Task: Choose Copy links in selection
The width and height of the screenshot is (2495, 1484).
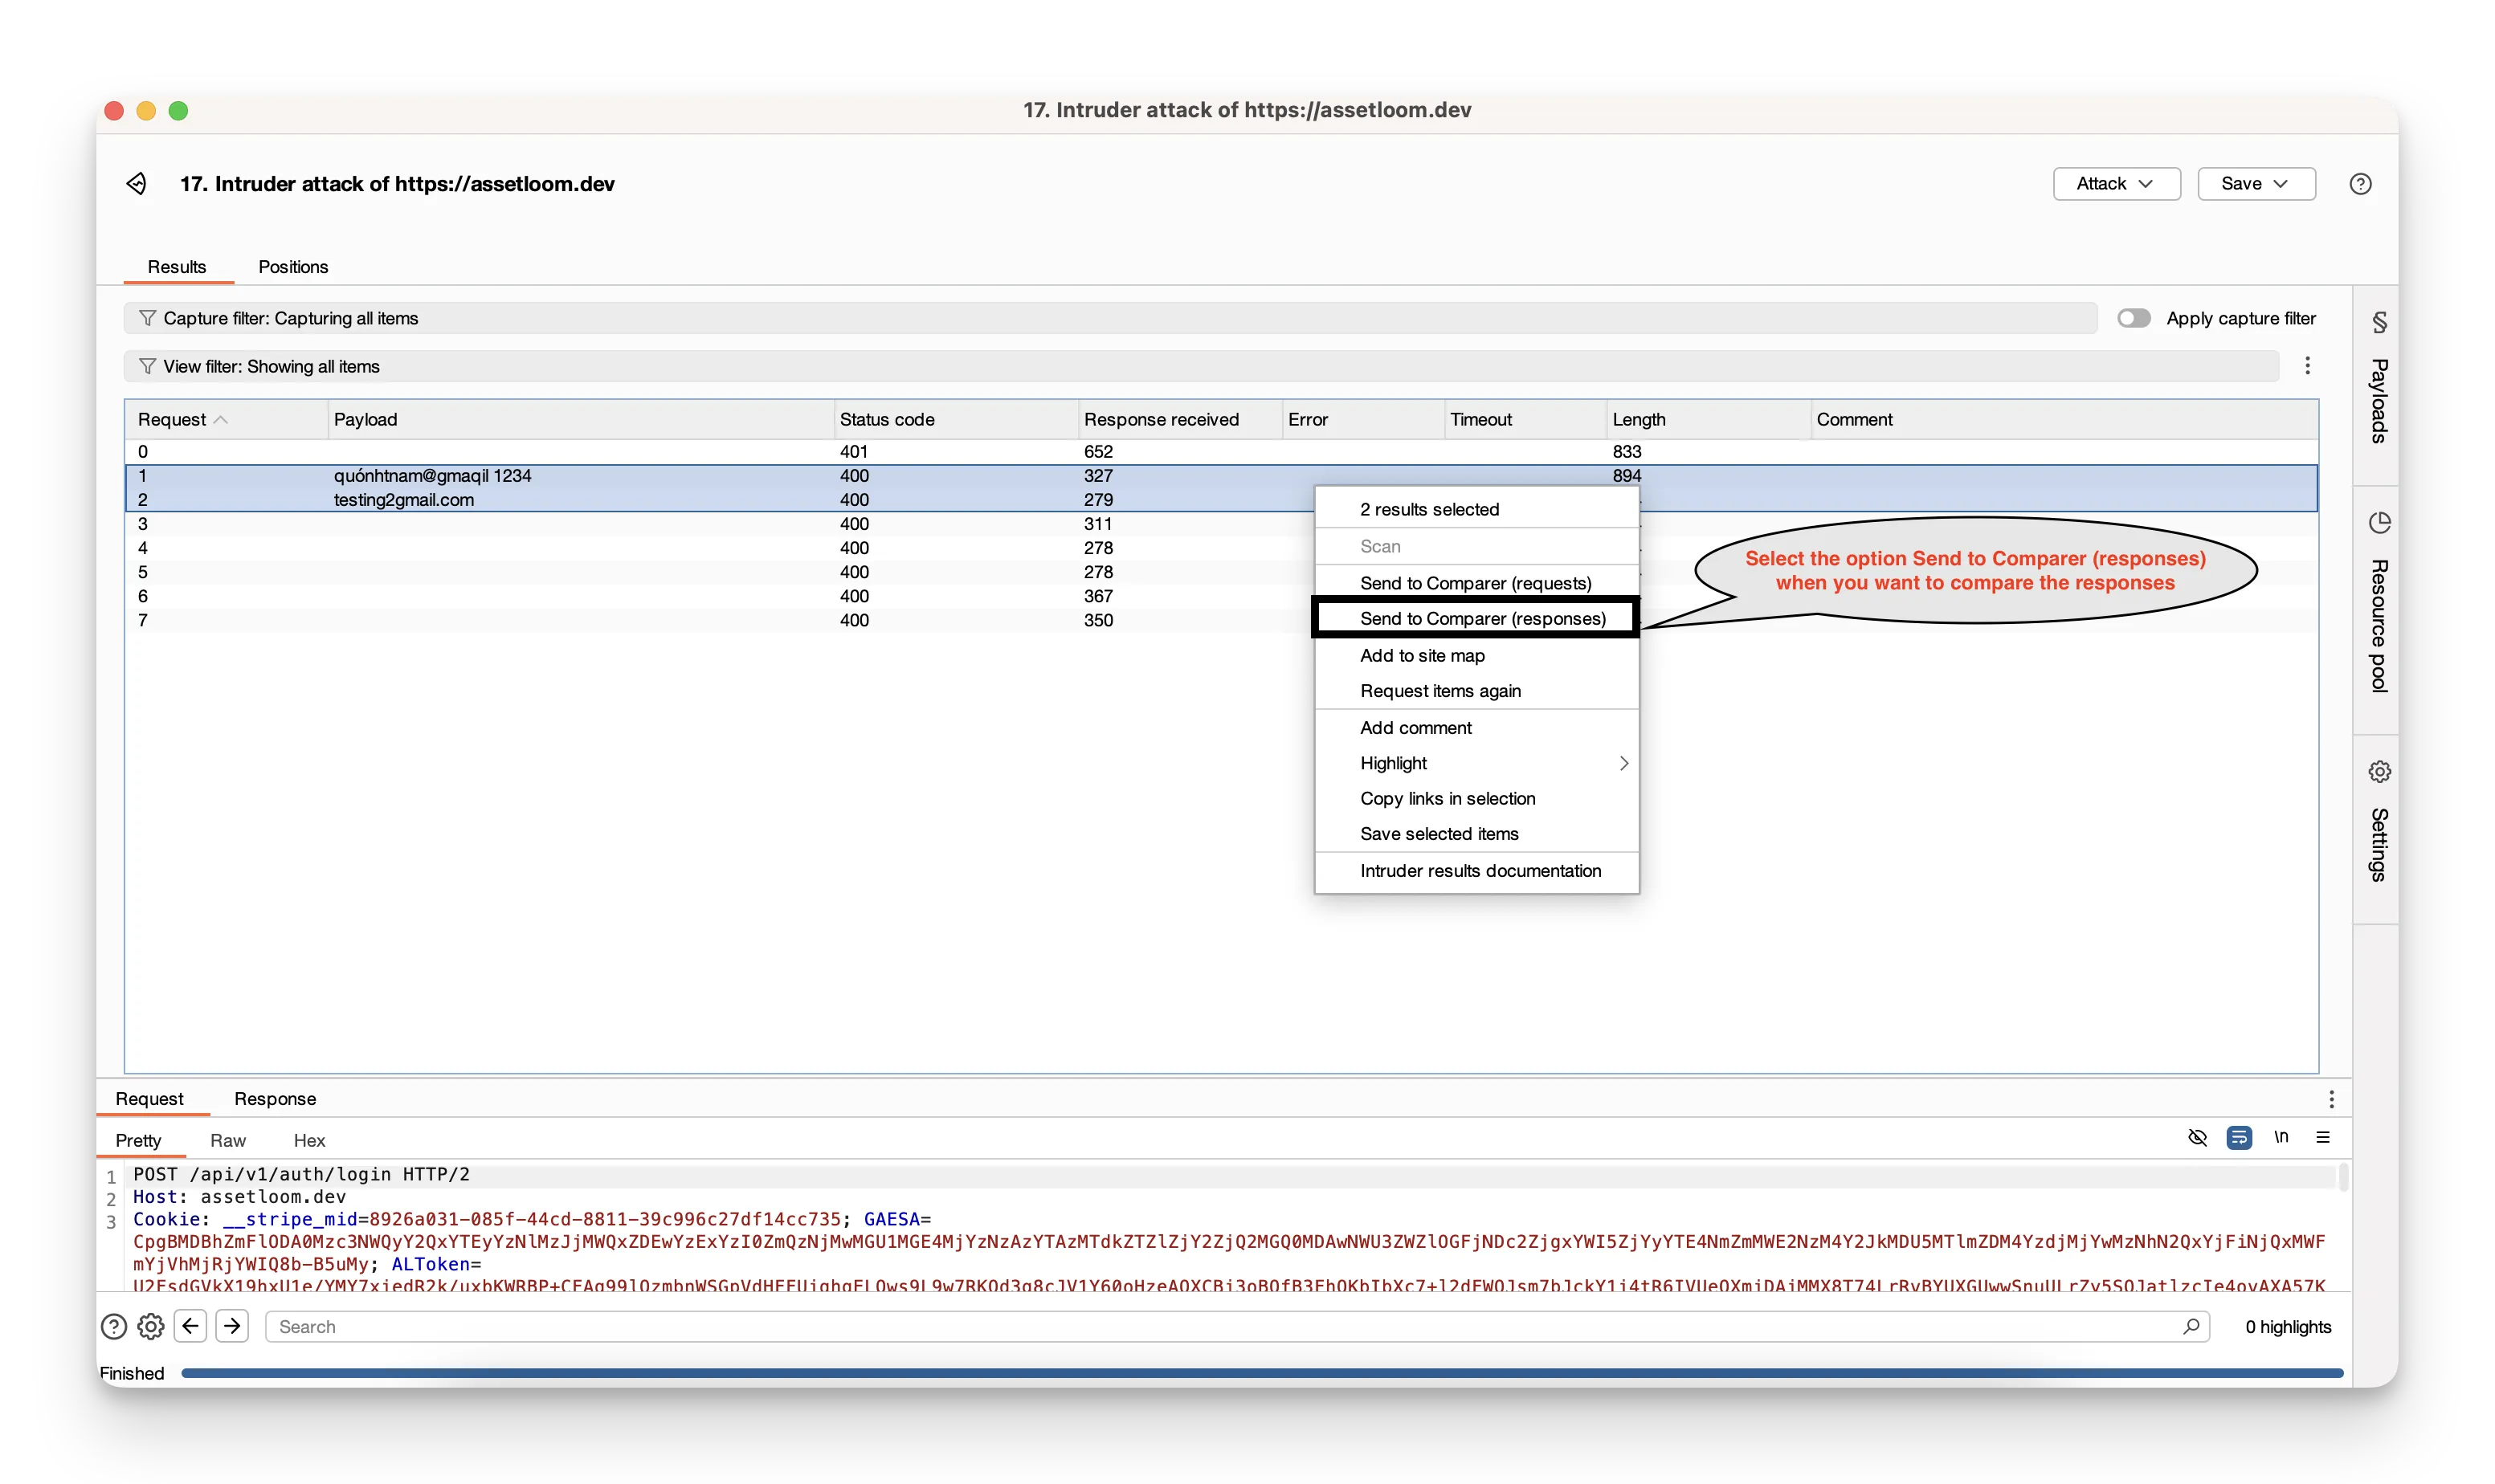Action: click(1476, 799)
